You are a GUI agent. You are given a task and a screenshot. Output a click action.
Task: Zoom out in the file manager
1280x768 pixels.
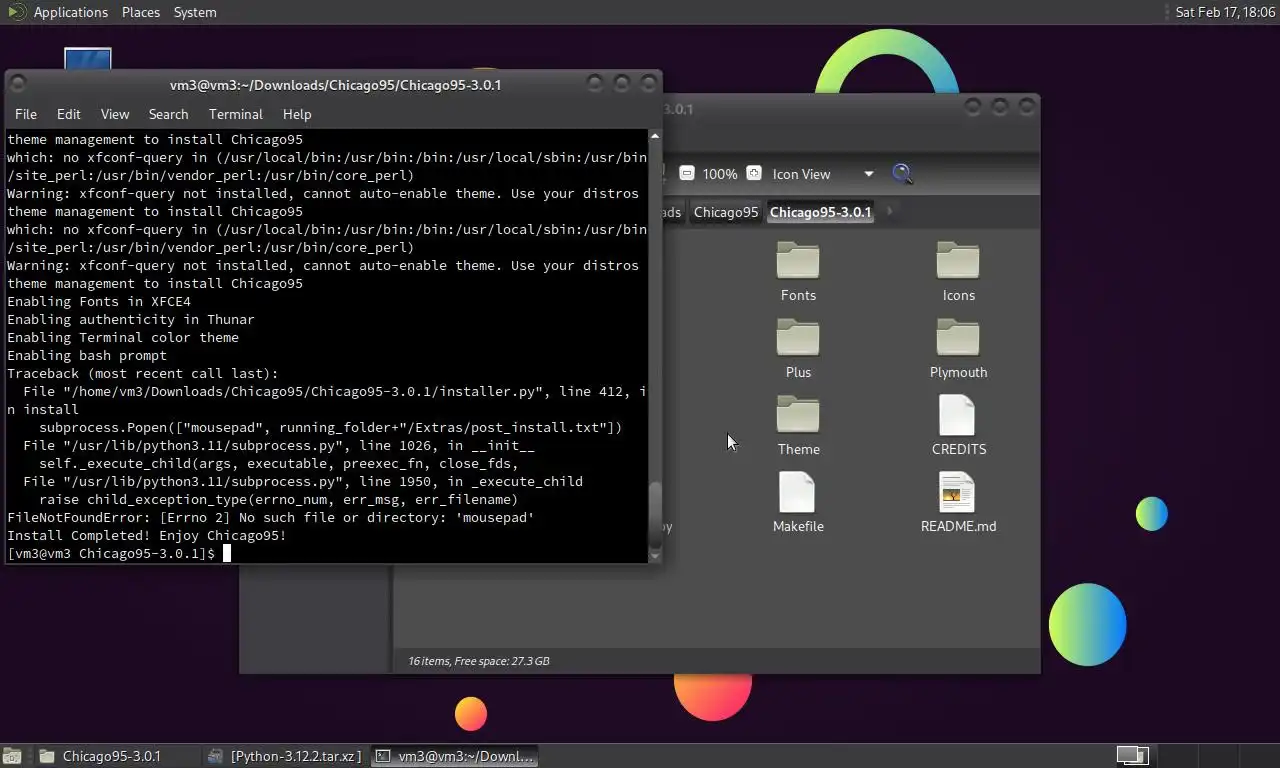click(x=687, y=173)
